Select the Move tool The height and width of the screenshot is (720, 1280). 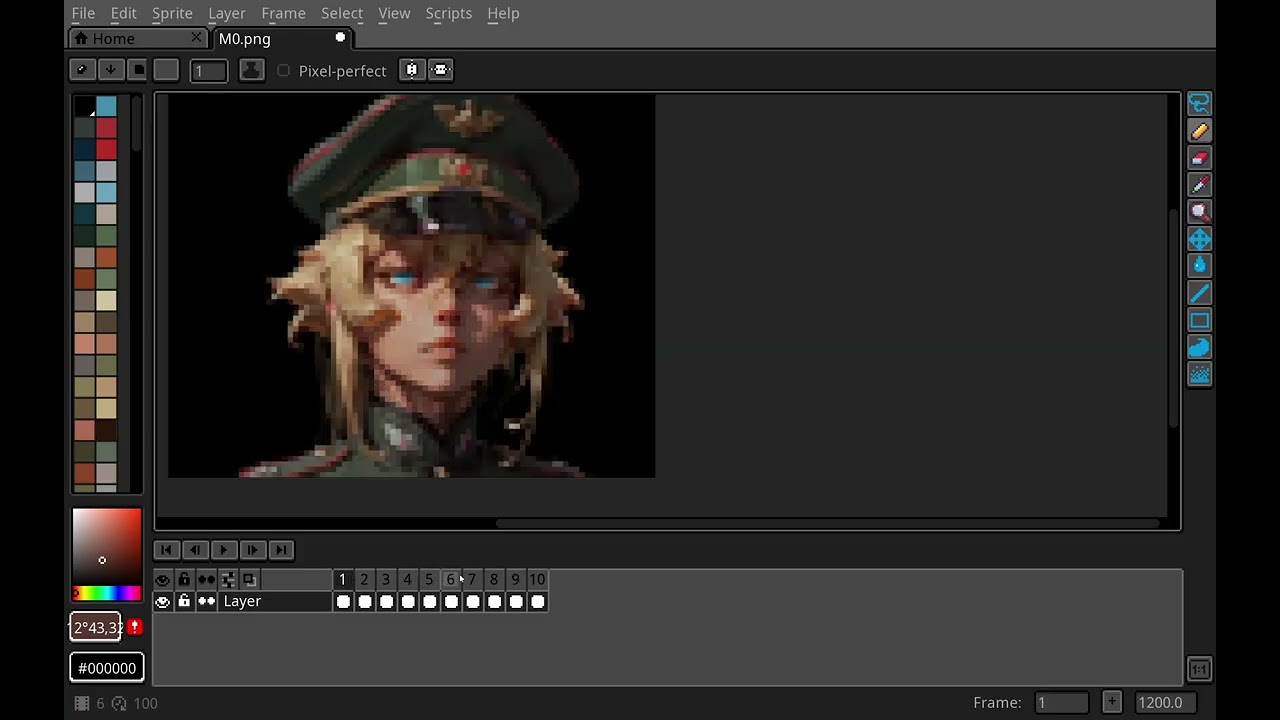tap(1199, 239)
